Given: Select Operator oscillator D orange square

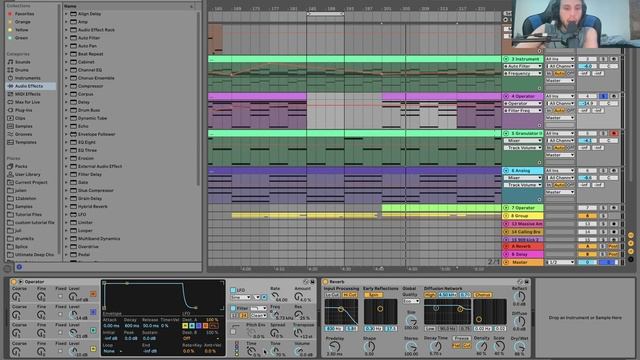Looking at the screenshot, I should coord(93,294).
